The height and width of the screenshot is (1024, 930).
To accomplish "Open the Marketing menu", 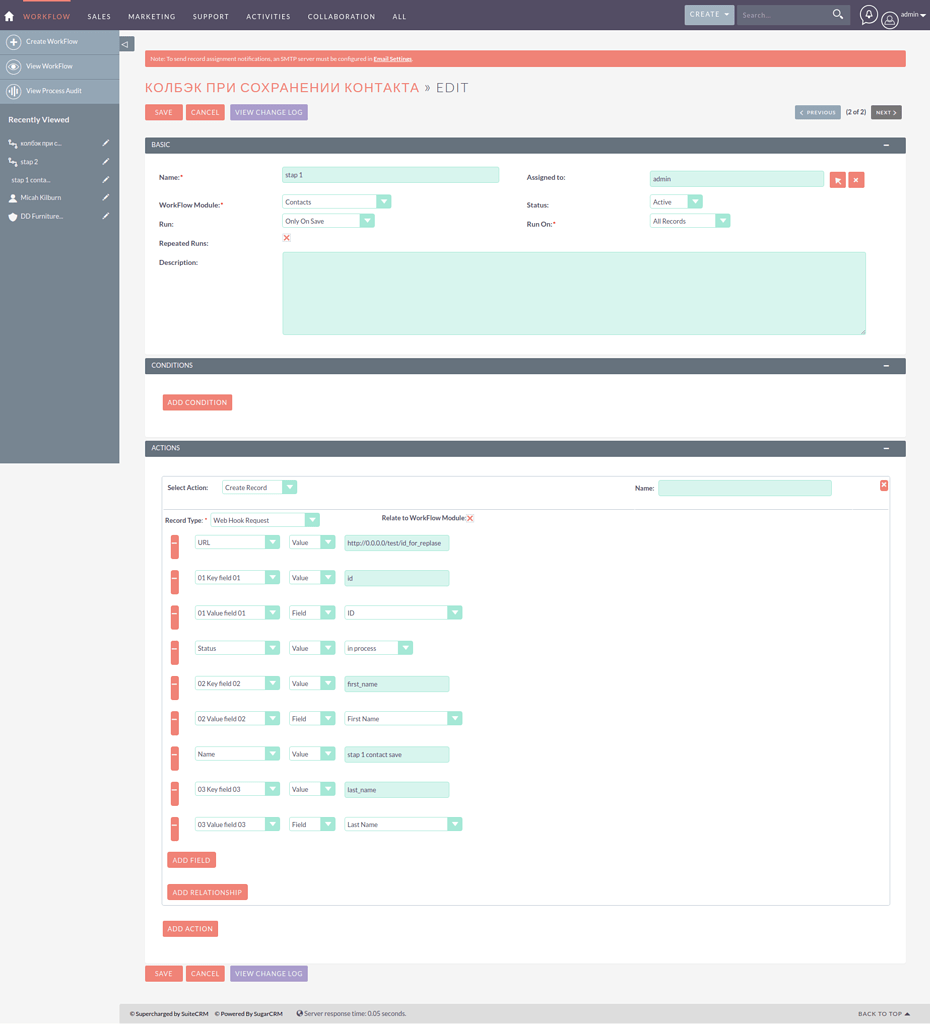I will pos(151,17).
